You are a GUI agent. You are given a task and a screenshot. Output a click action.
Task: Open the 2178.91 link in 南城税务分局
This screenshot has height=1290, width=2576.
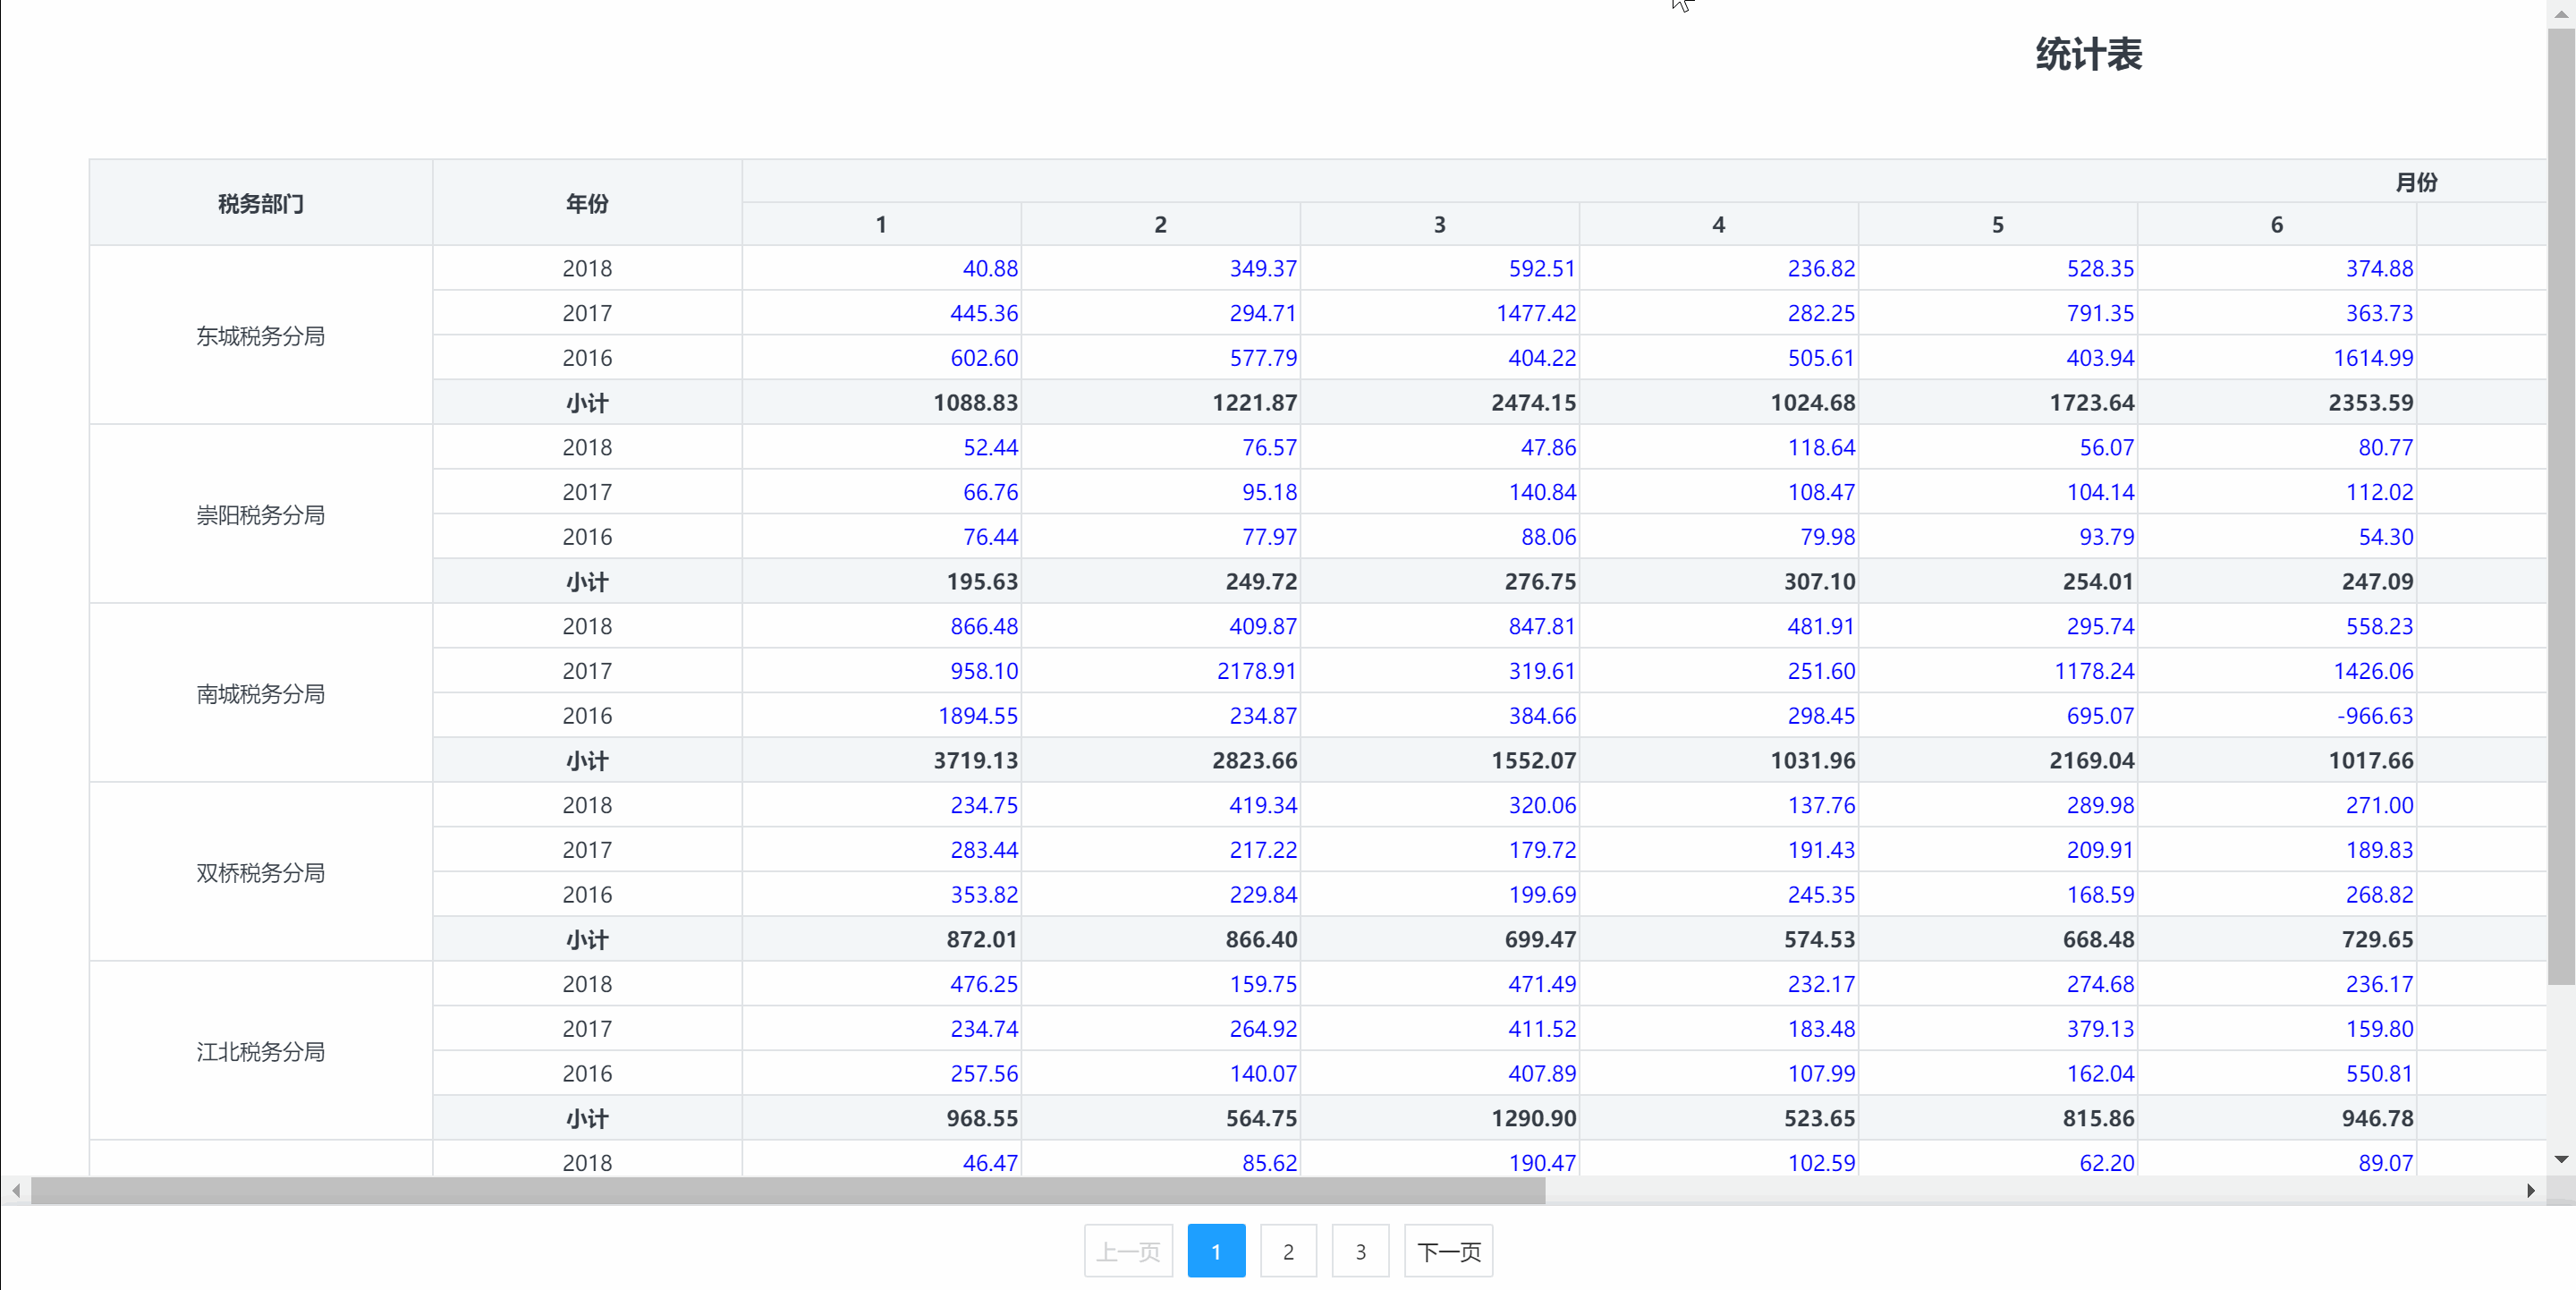click(x=1256, y=671)
